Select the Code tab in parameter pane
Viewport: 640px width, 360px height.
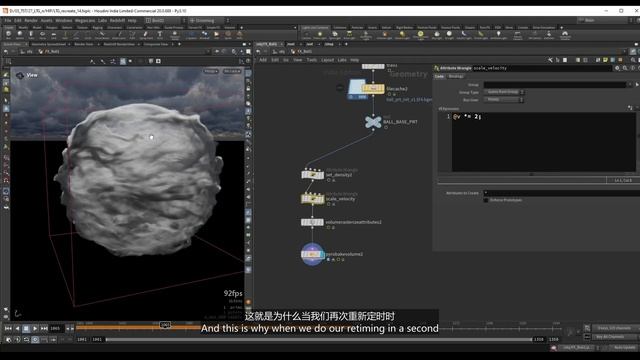439,76
